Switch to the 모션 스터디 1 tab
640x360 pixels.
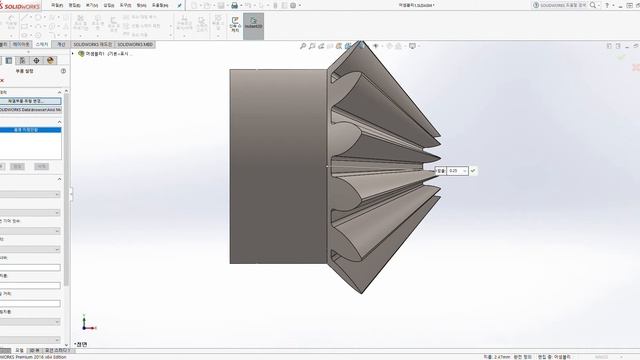[57, 351]
